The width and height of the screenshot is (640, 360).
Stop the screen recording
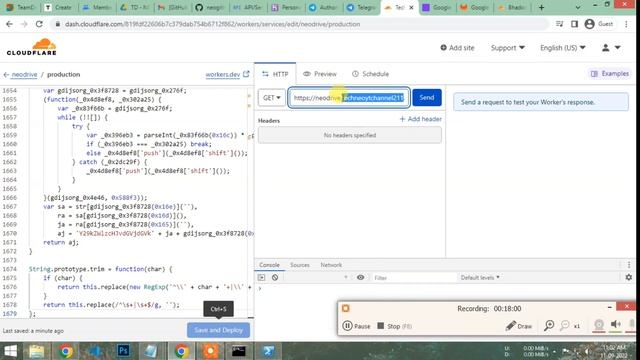[394, 326]
